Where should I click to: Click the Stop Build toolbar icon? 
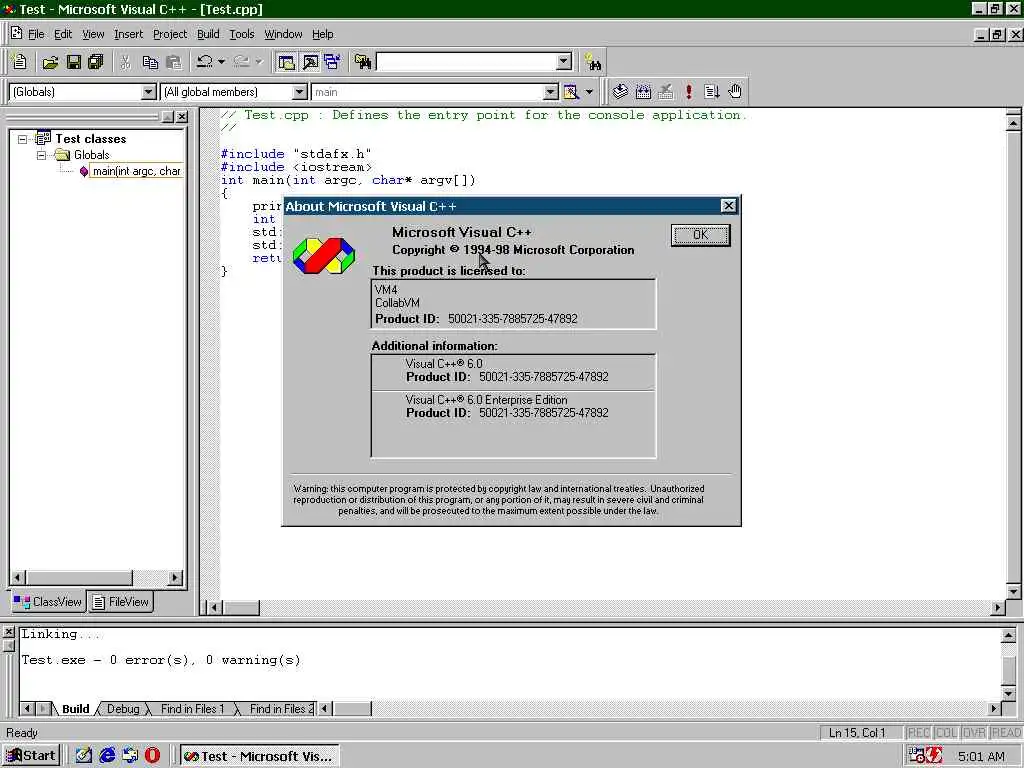[x=665, y=92]
